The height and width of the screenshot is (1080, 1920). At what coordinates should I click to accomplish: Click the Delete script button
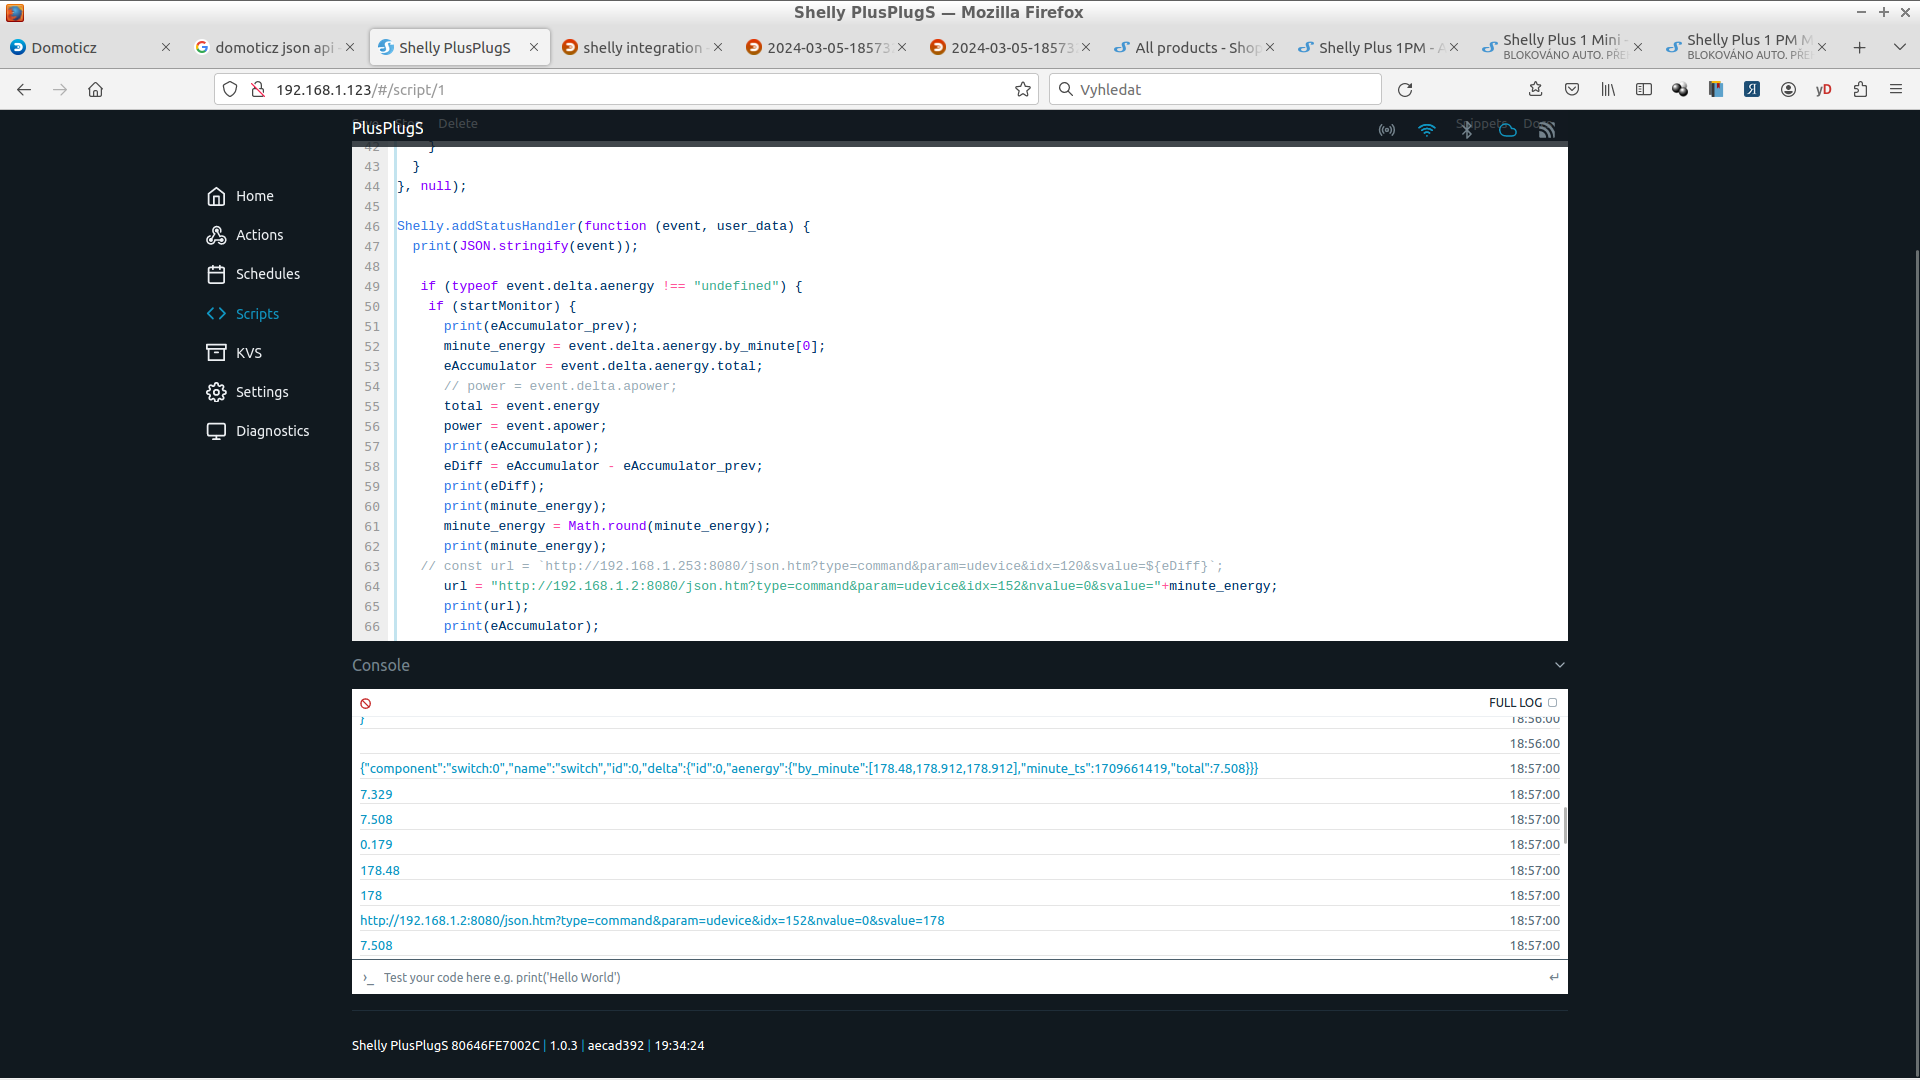click(x=458, y=124)
